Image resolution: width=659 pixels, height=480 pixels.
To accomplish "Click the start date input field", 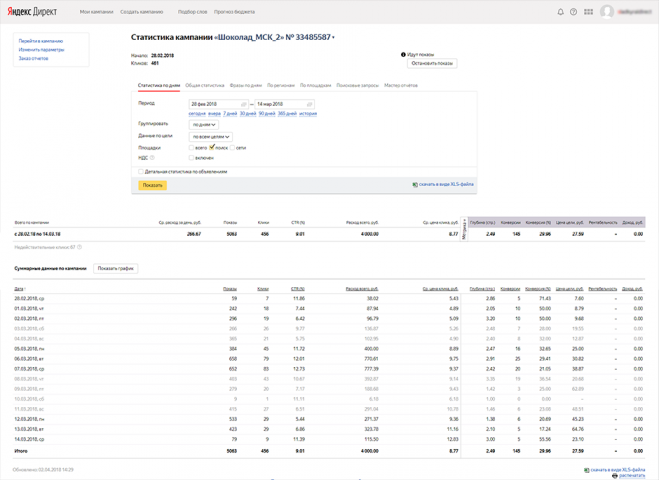I will tap(219, 104).
